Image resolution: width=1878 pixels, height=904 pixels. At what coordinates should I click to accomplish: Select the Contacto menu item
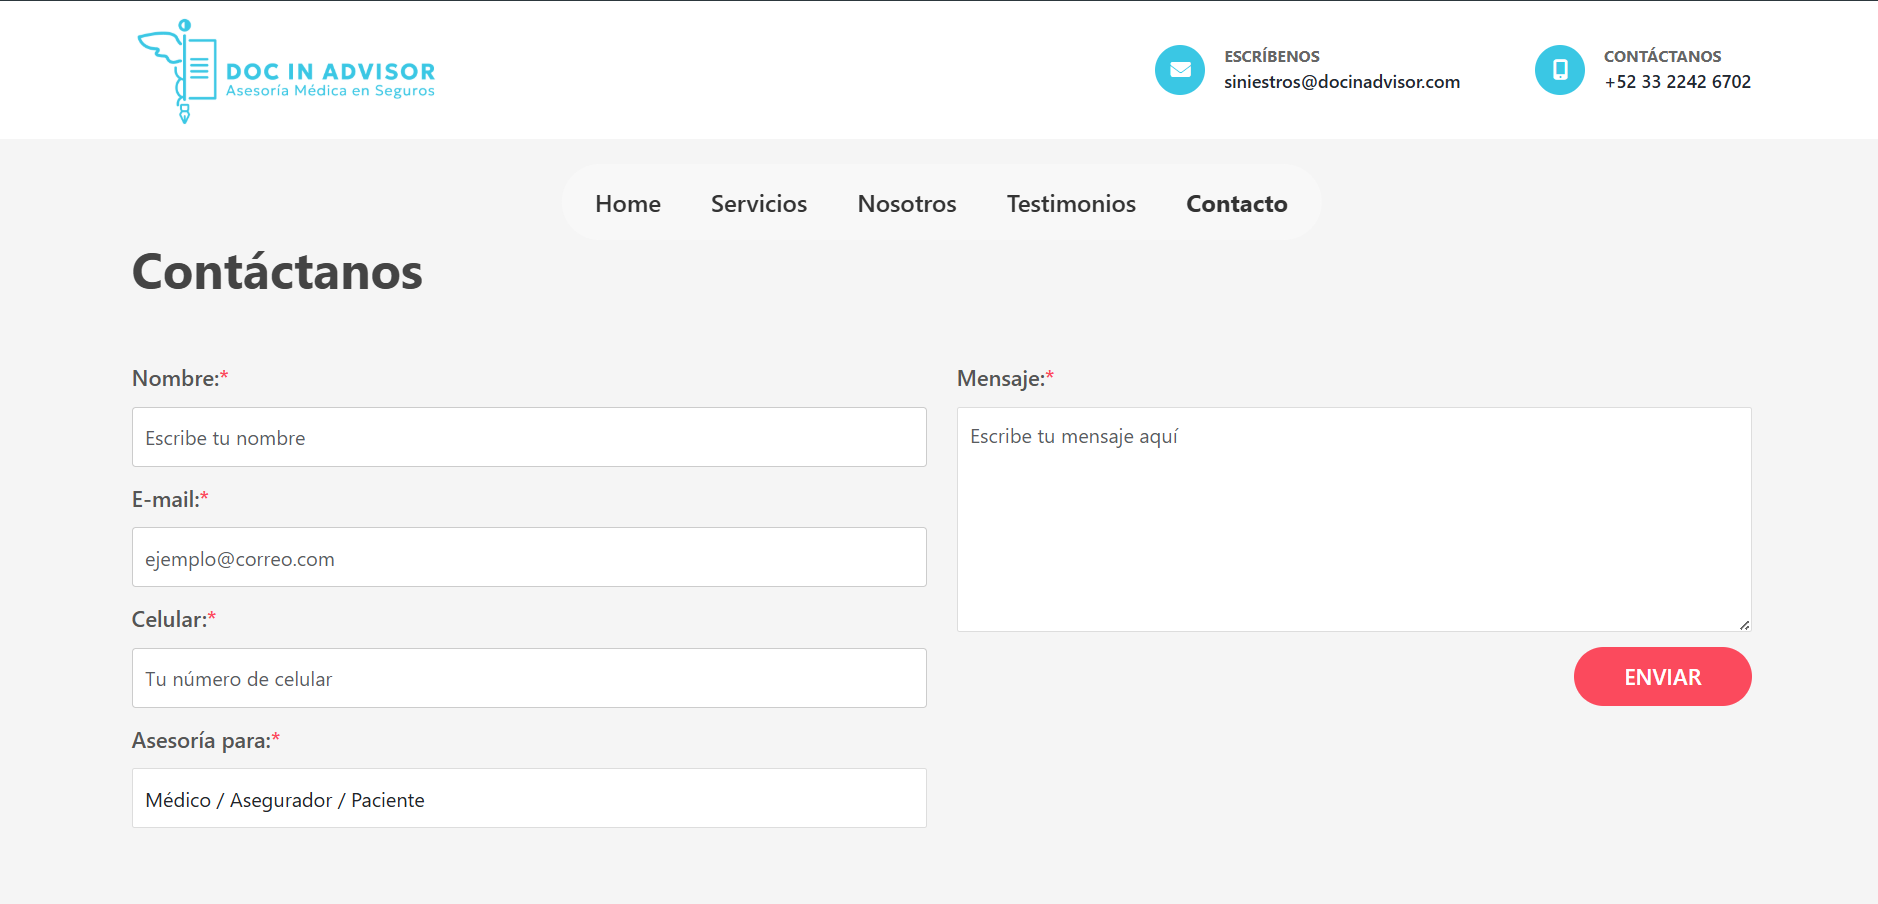[x=1237, y=203]
